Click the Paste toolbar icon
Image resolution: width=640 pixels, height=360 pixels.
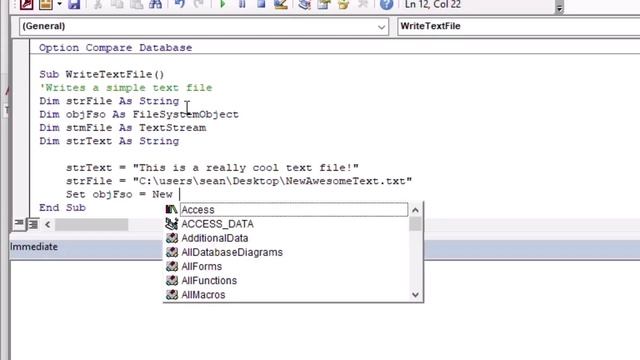[x=136, y=4]
